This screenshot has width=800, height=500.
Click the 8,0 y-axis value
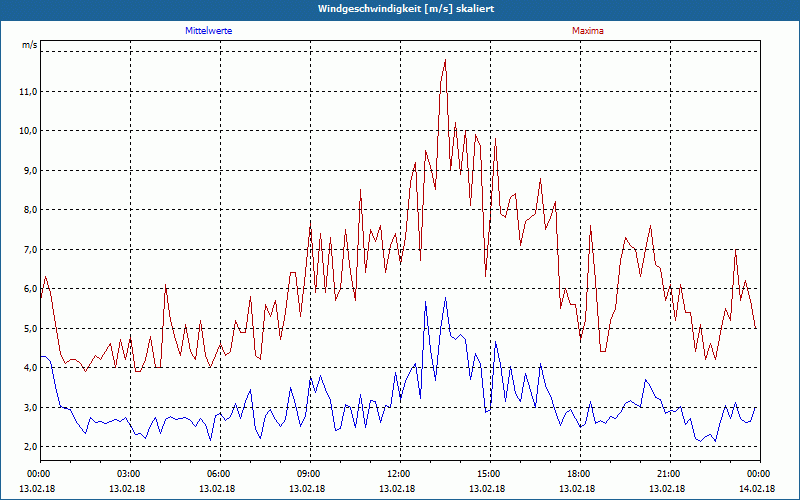click(x=31, y=210)
